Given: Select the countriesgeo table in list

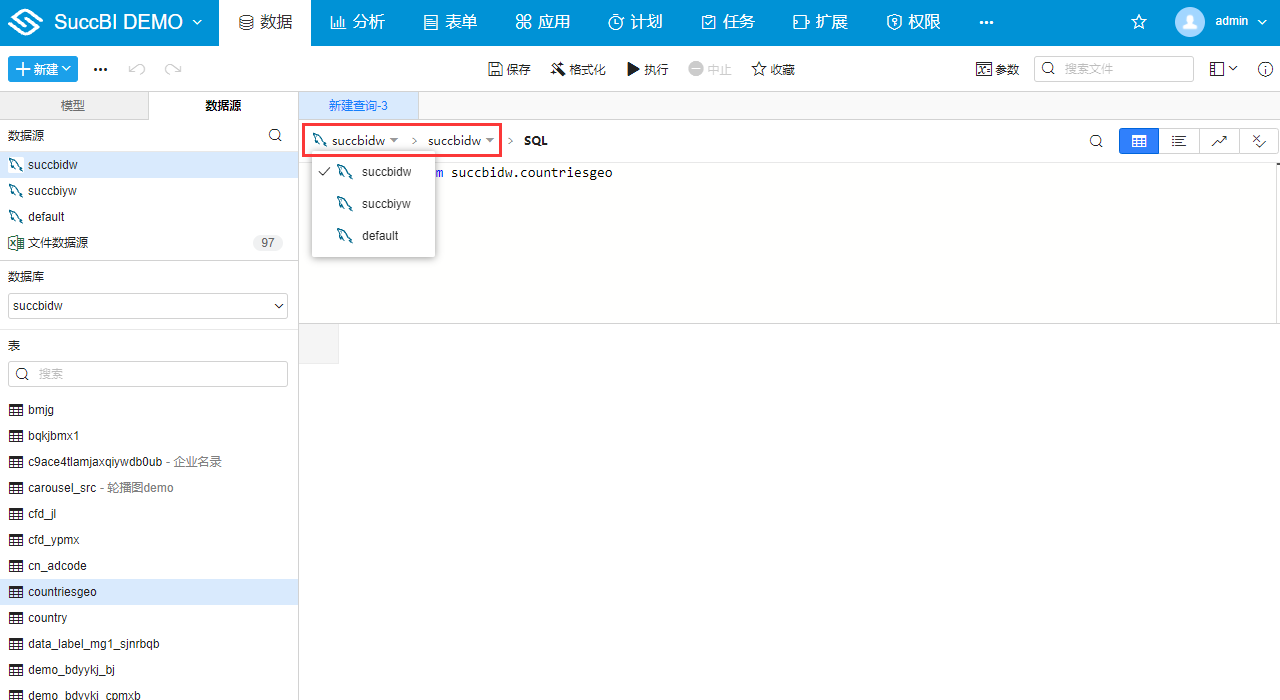Looking at the screenshot, I should [62, 592].
